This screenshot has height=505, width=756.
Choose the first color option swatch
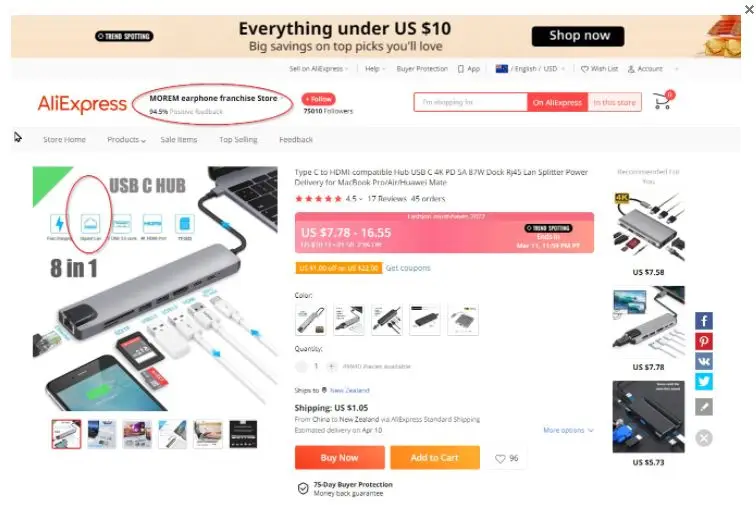[x=310, y=319]
